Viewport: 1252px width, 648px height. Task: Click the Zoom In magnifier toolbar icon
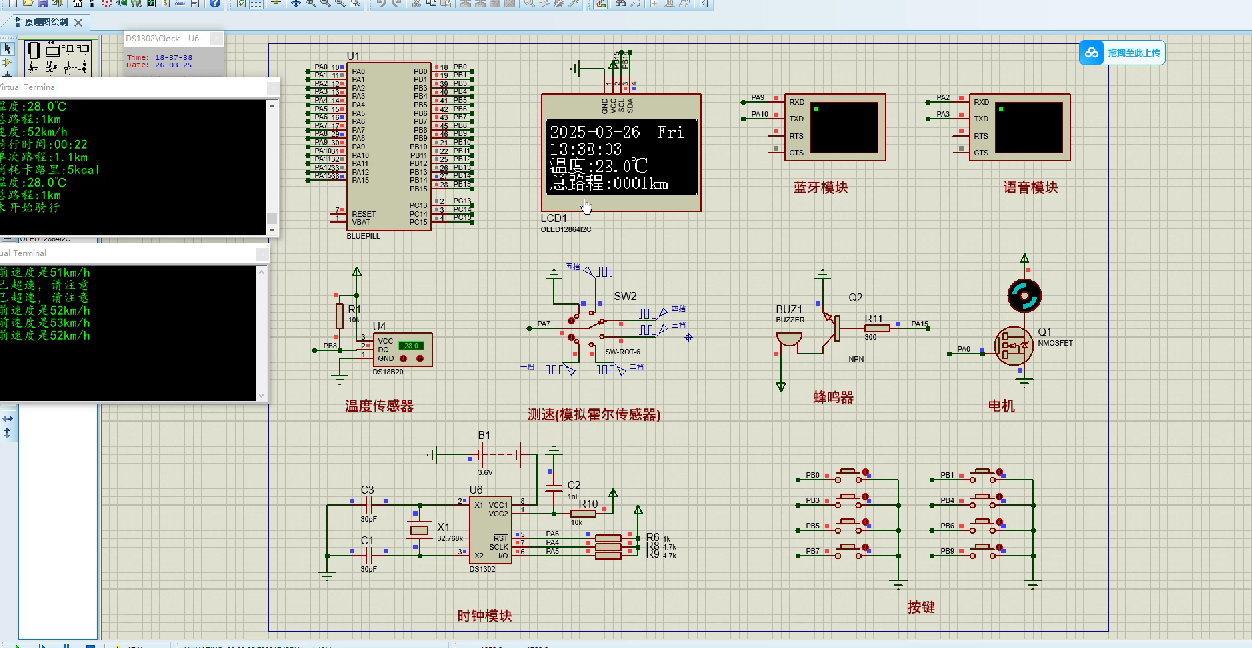point(311,6)
